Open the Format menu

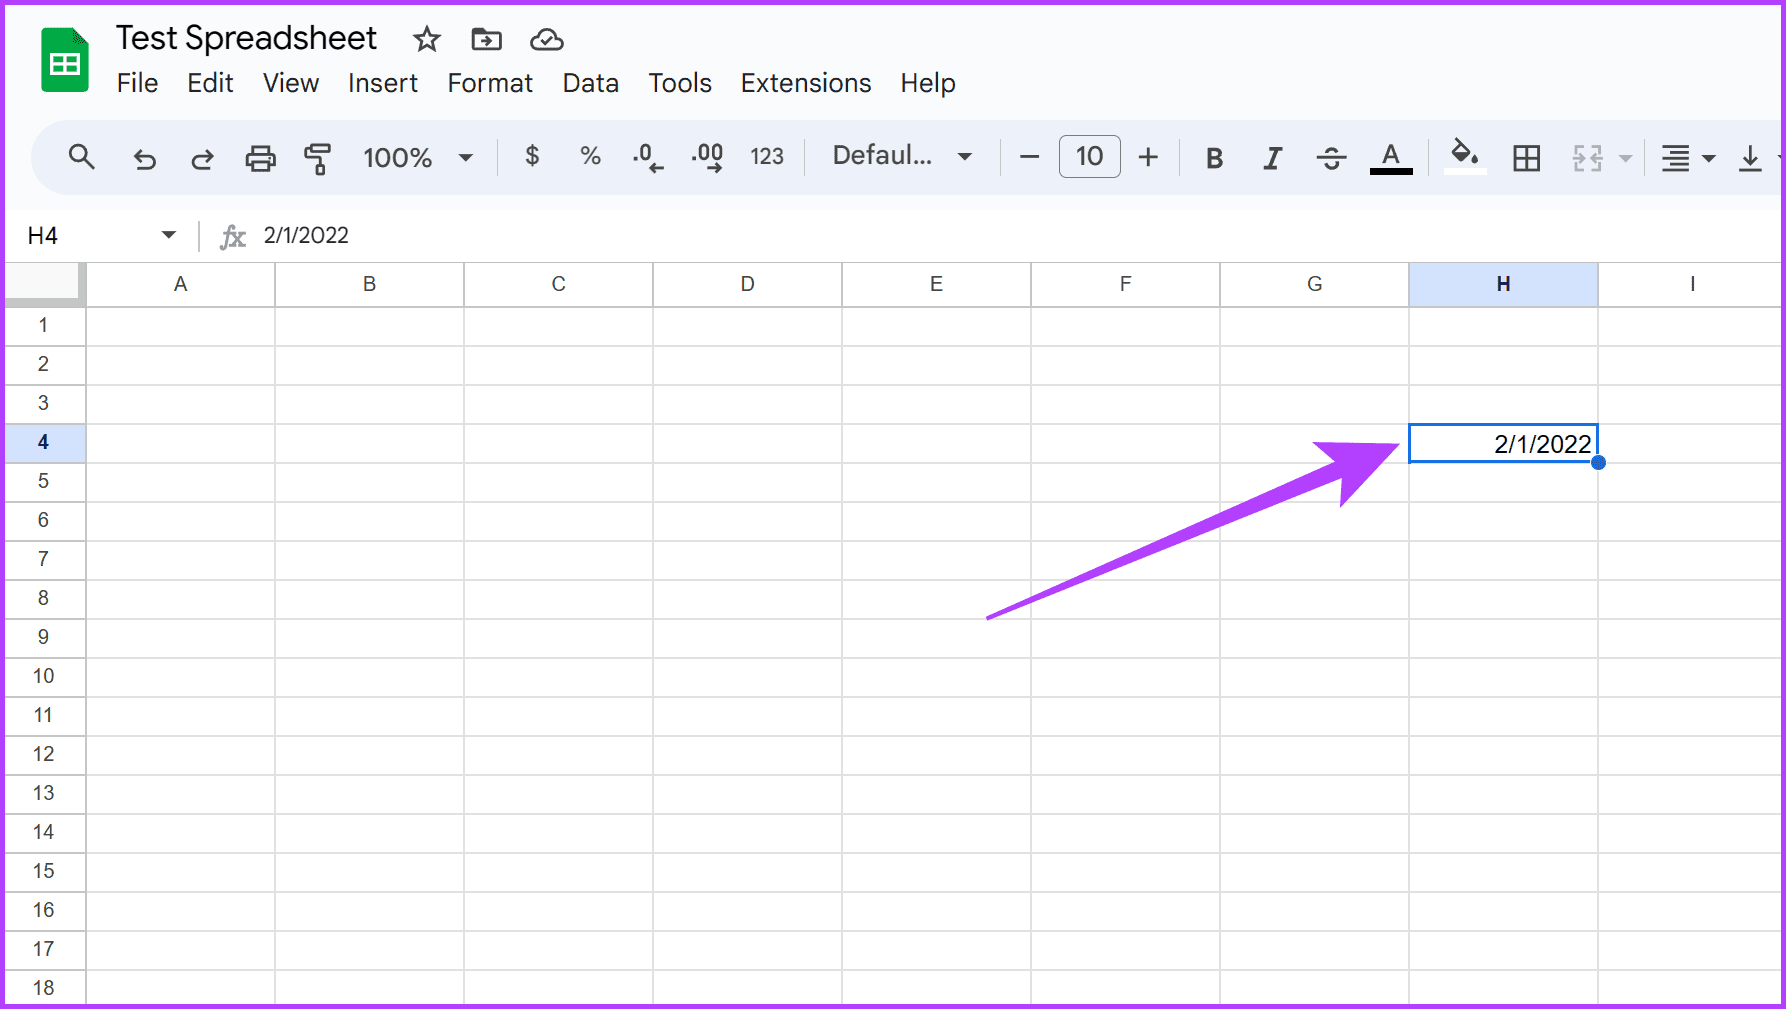point(489,83)
